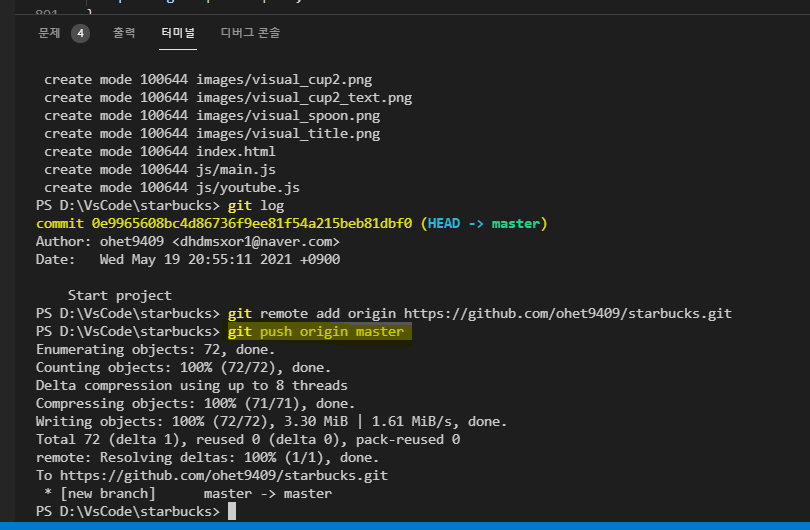Click the line 'create mode 100644 js/main.js'
Screen dimensions: 810x530
[x=160, y=169]
